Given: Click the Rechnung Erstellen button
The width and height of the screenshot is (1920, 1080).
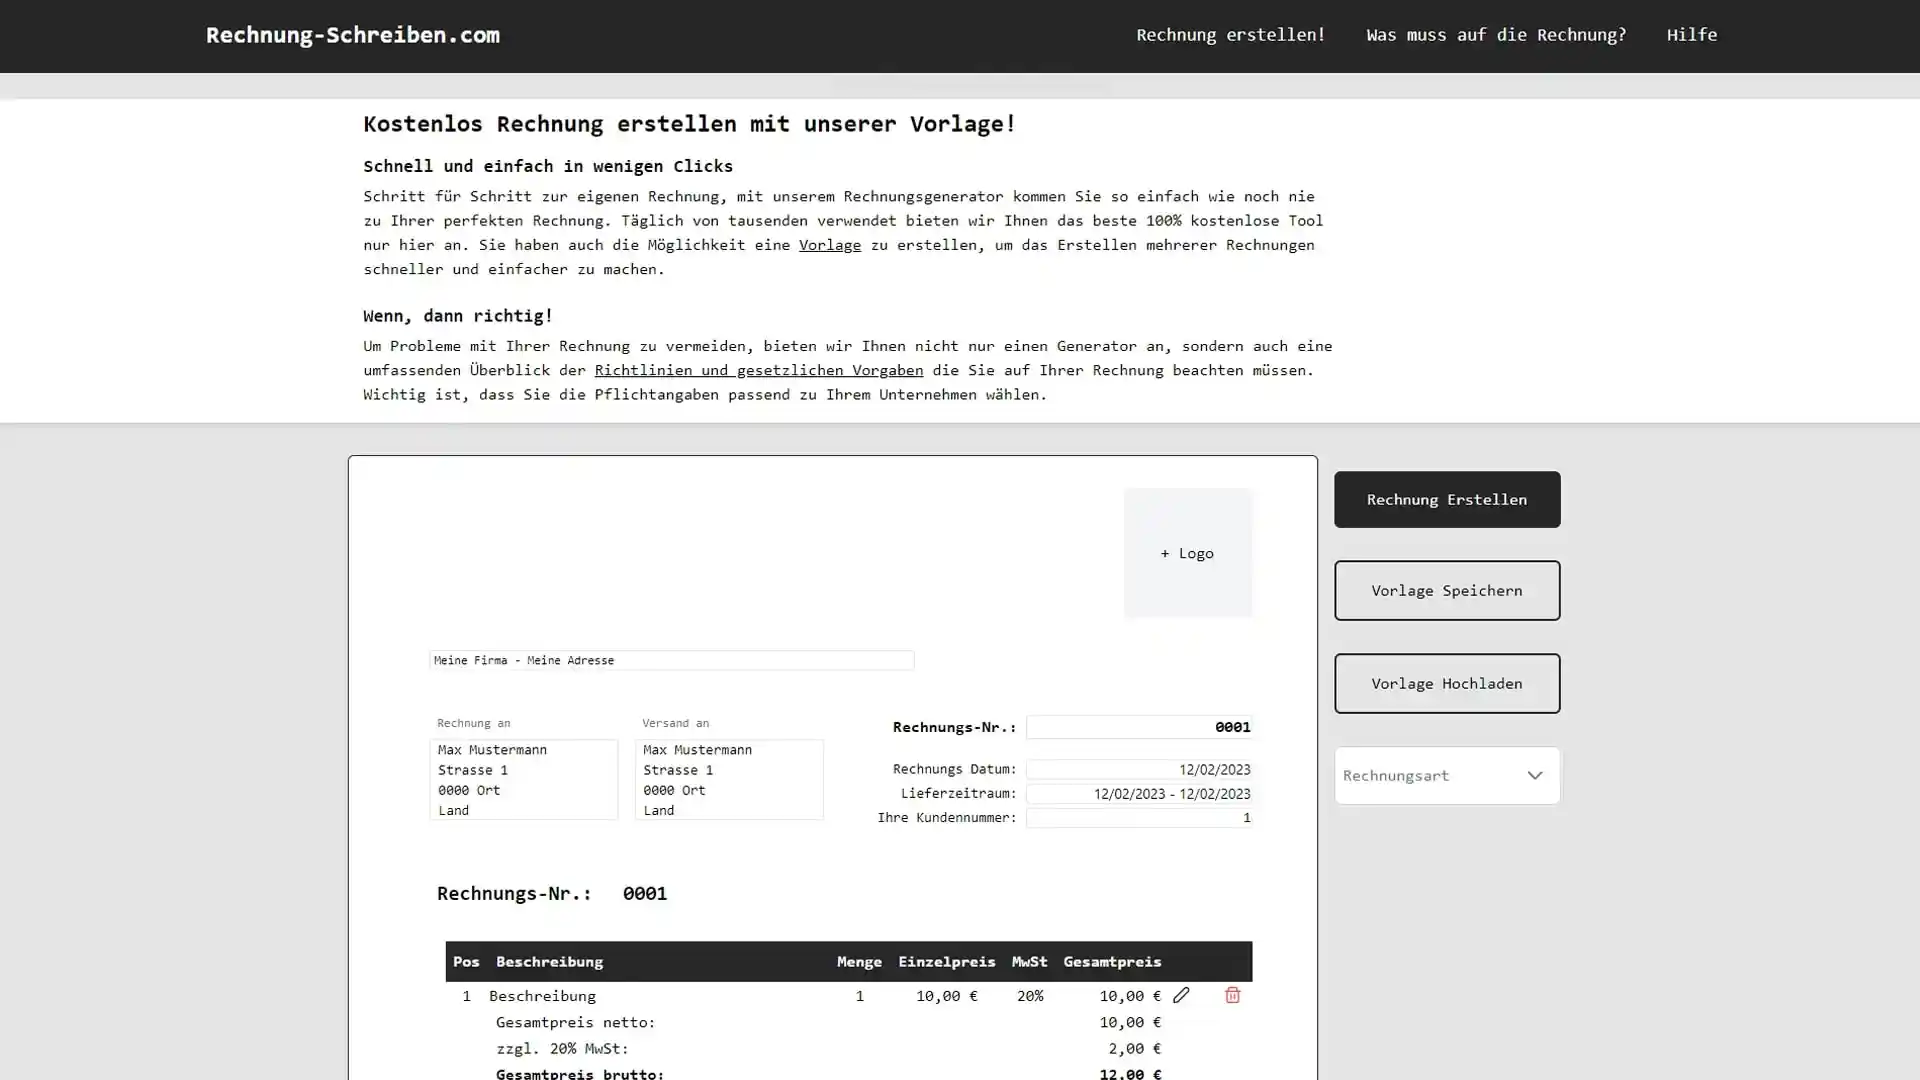Looking at the screenshot, I should [x=1446, y=499].
